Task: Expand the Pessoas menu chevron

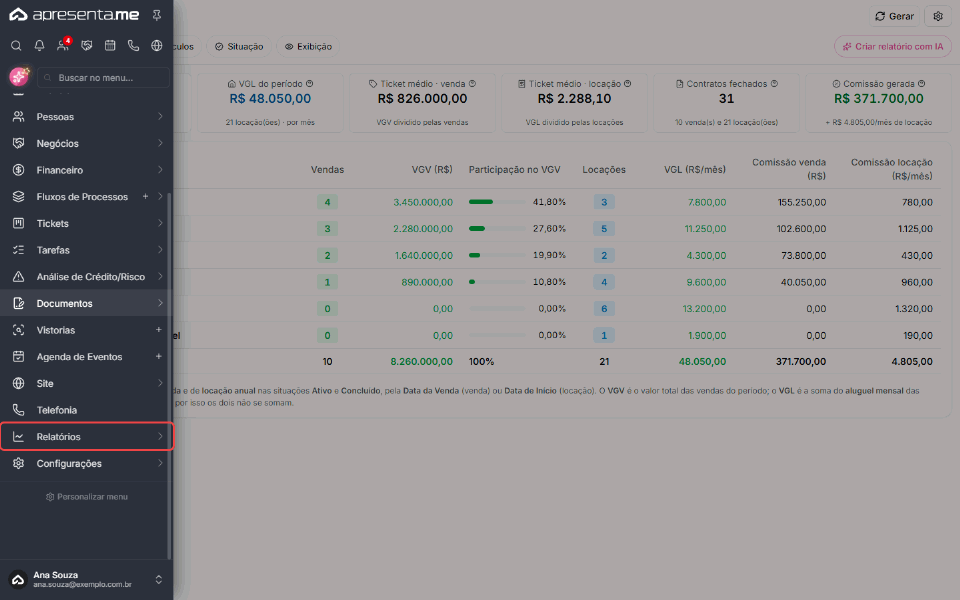Action: (160, 116)
